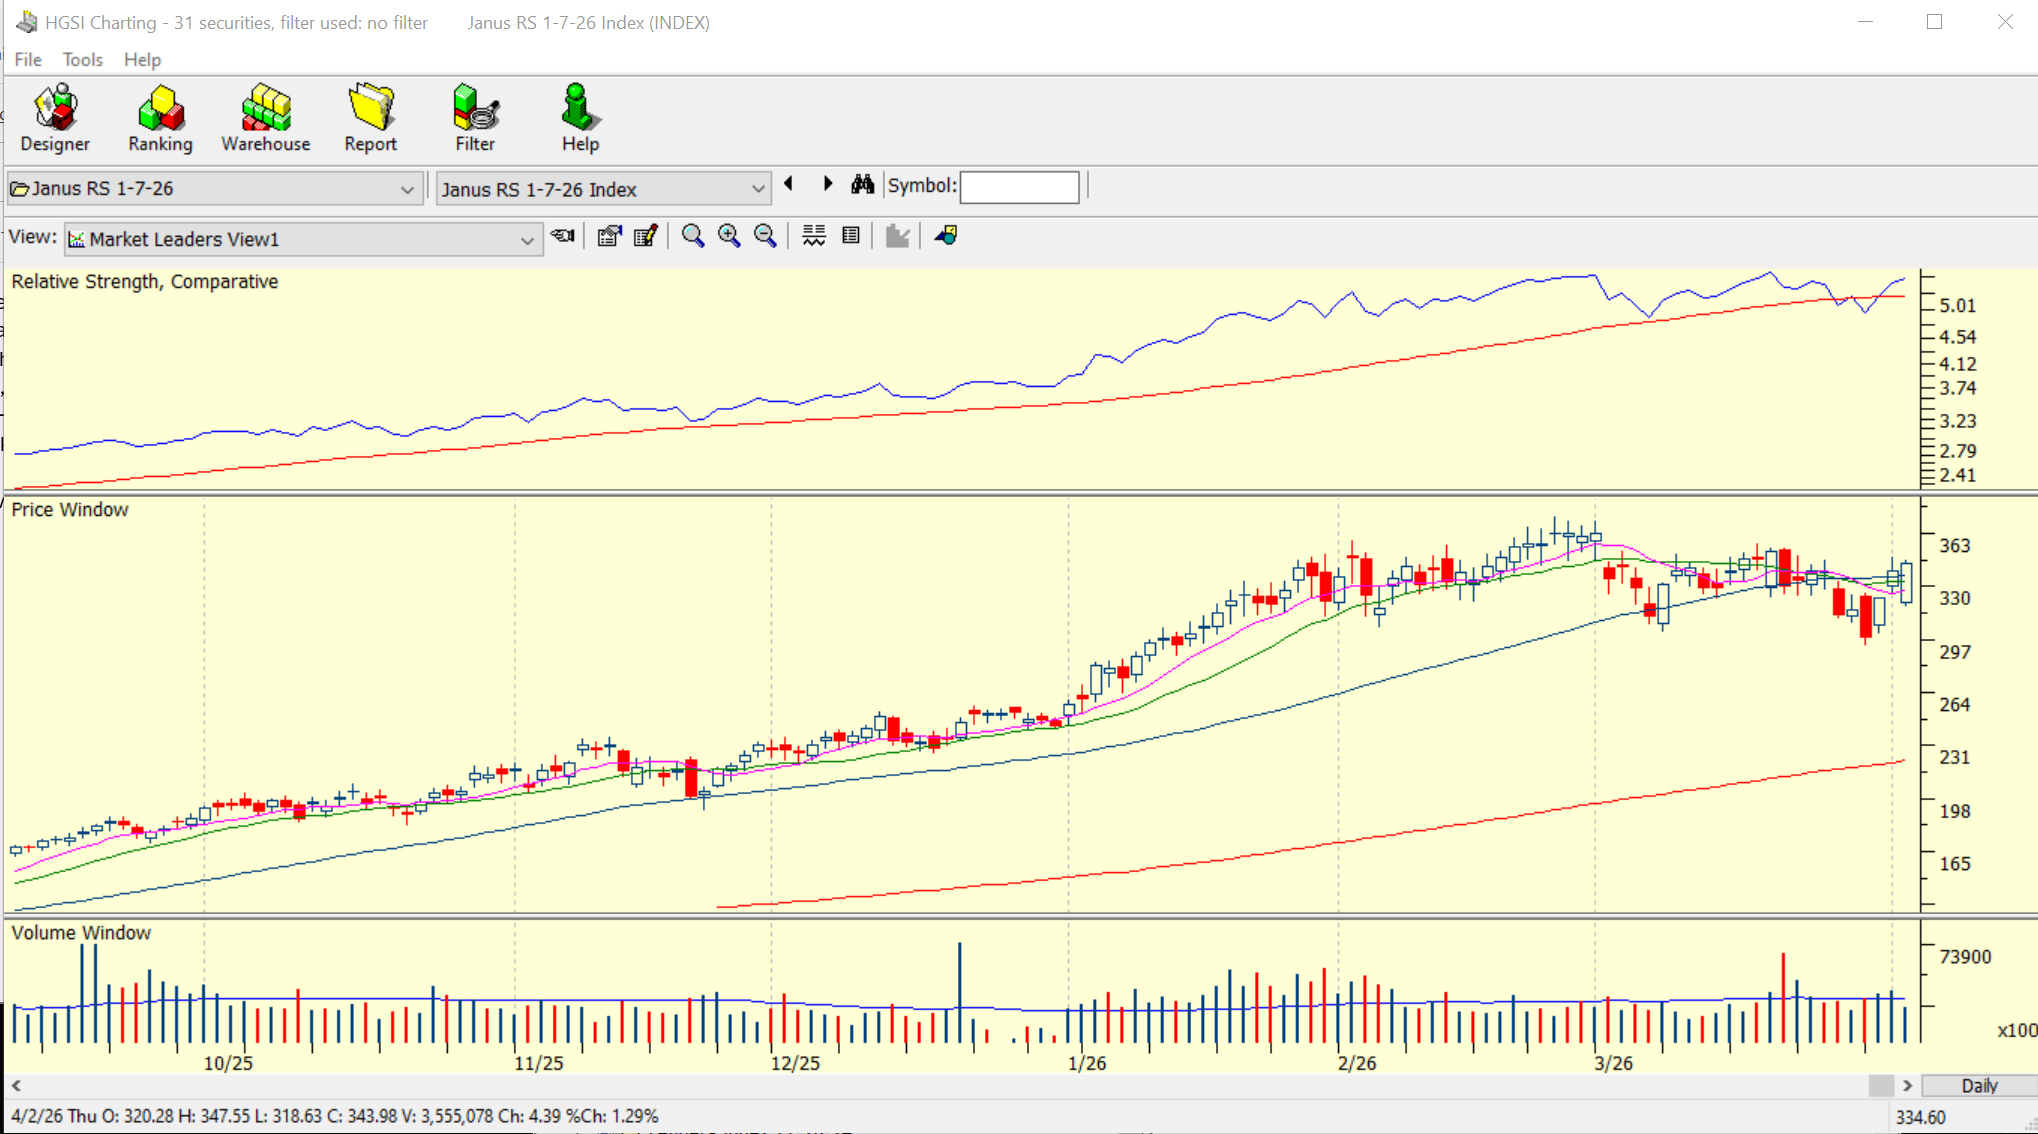Open the Market Leaders View1 dropdown
Viewport: 2038px width, 1134px height.
coord(526,240)
